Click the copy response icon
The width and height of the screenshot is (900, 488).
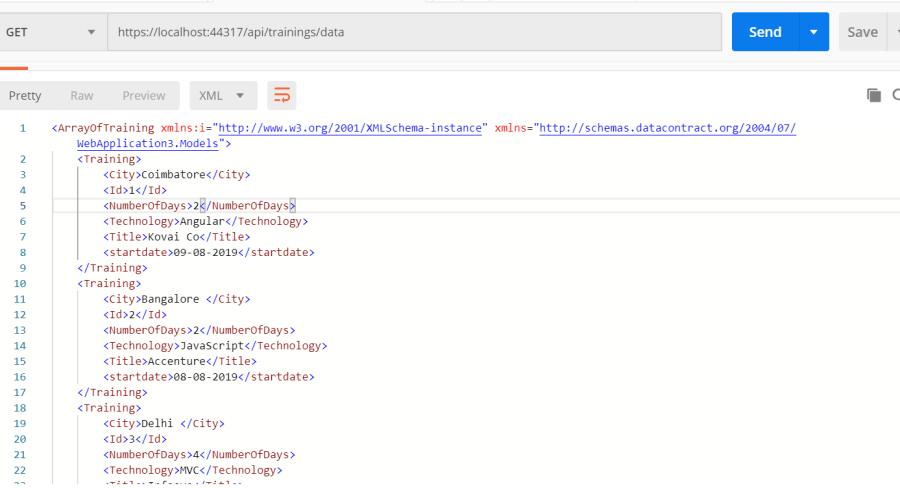click(874, 95)
